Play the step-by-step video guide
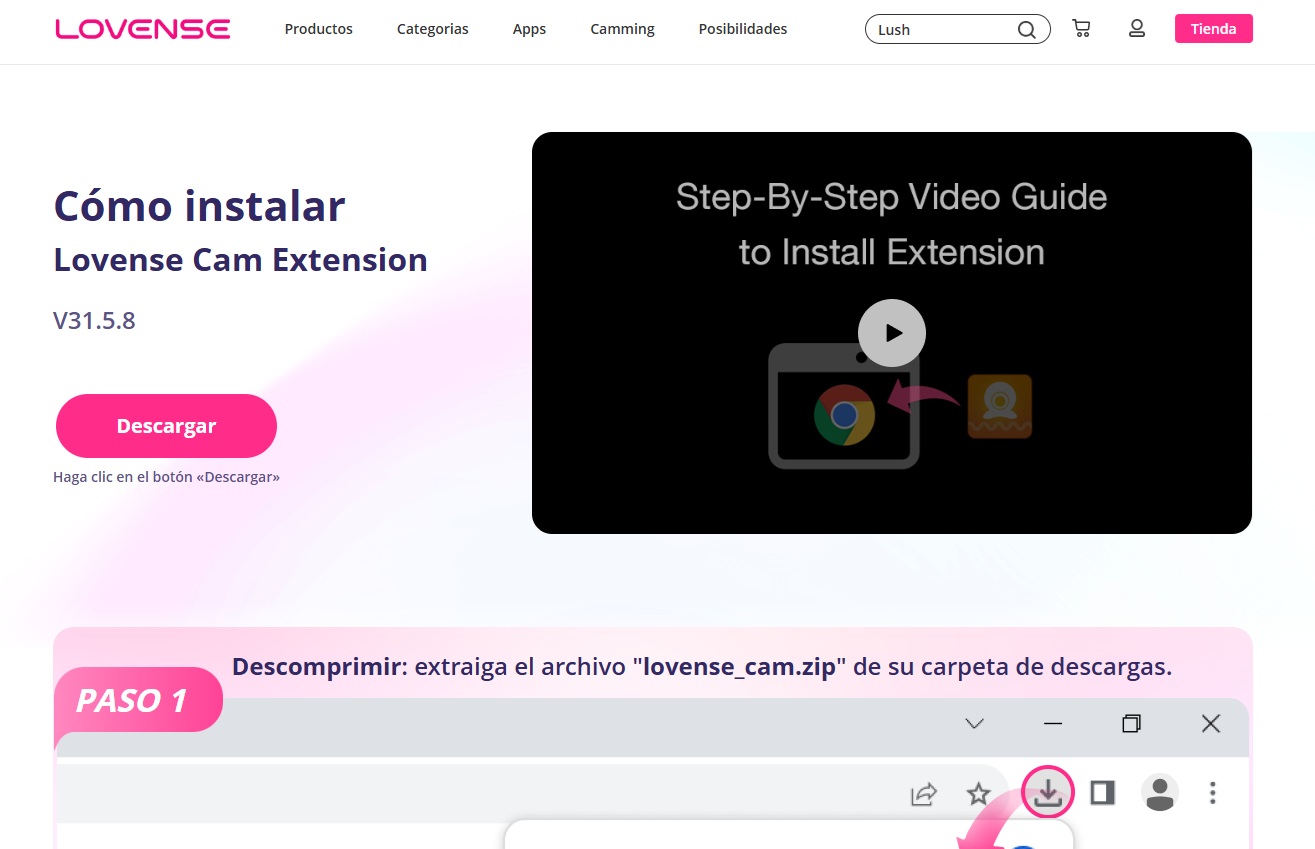1315x849 pixels. coord(892,333)
